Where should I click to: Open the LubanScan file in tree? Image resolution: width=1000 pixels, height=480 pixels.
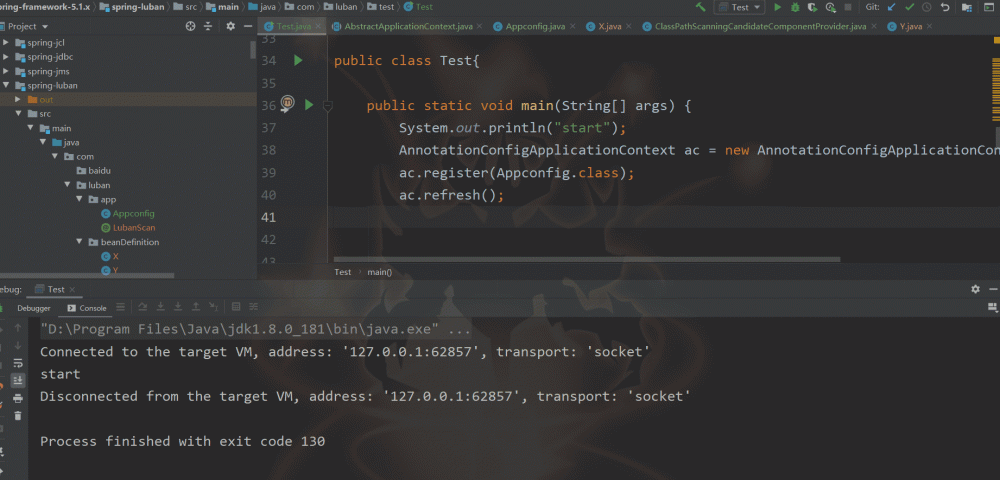(x=128, y=228)
